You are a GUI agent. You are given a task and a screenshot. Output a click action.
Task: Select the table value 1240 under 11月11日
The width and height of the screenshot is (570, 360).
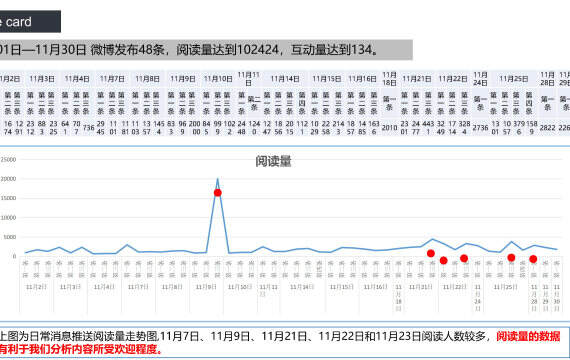click(x=254, y=128)
